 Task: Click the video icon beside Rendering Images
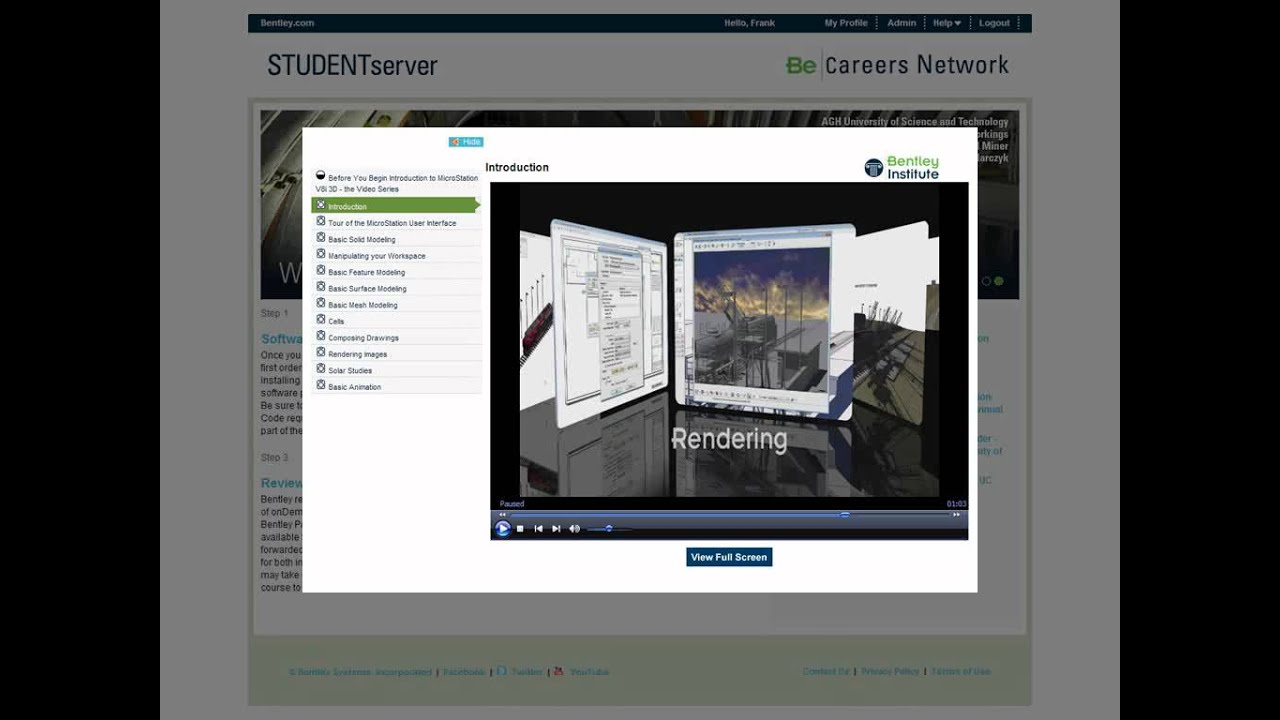(321, 353)
